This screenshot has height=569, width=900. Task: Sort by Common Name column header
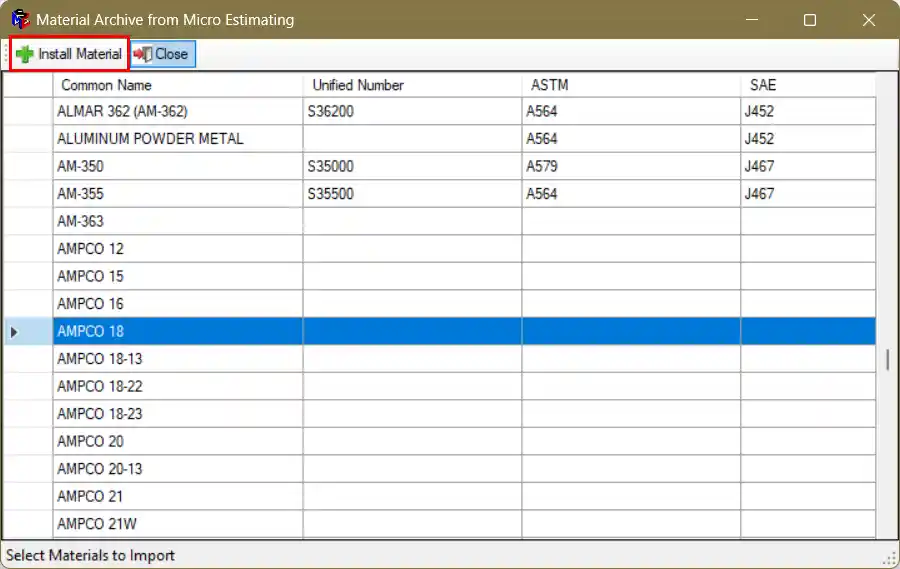coord(178,85)
